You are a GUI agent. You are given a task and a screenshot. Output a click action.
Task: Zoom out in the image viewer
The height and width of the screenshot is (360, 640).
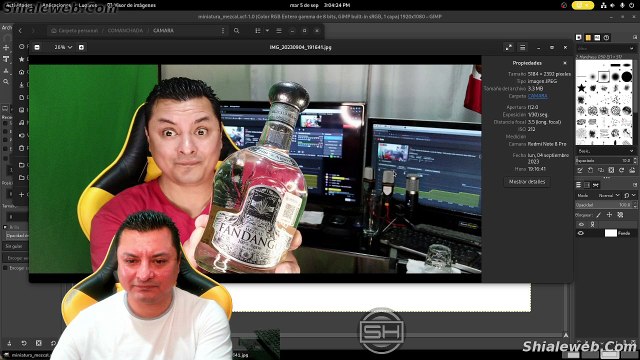click(x=37, y=47)
